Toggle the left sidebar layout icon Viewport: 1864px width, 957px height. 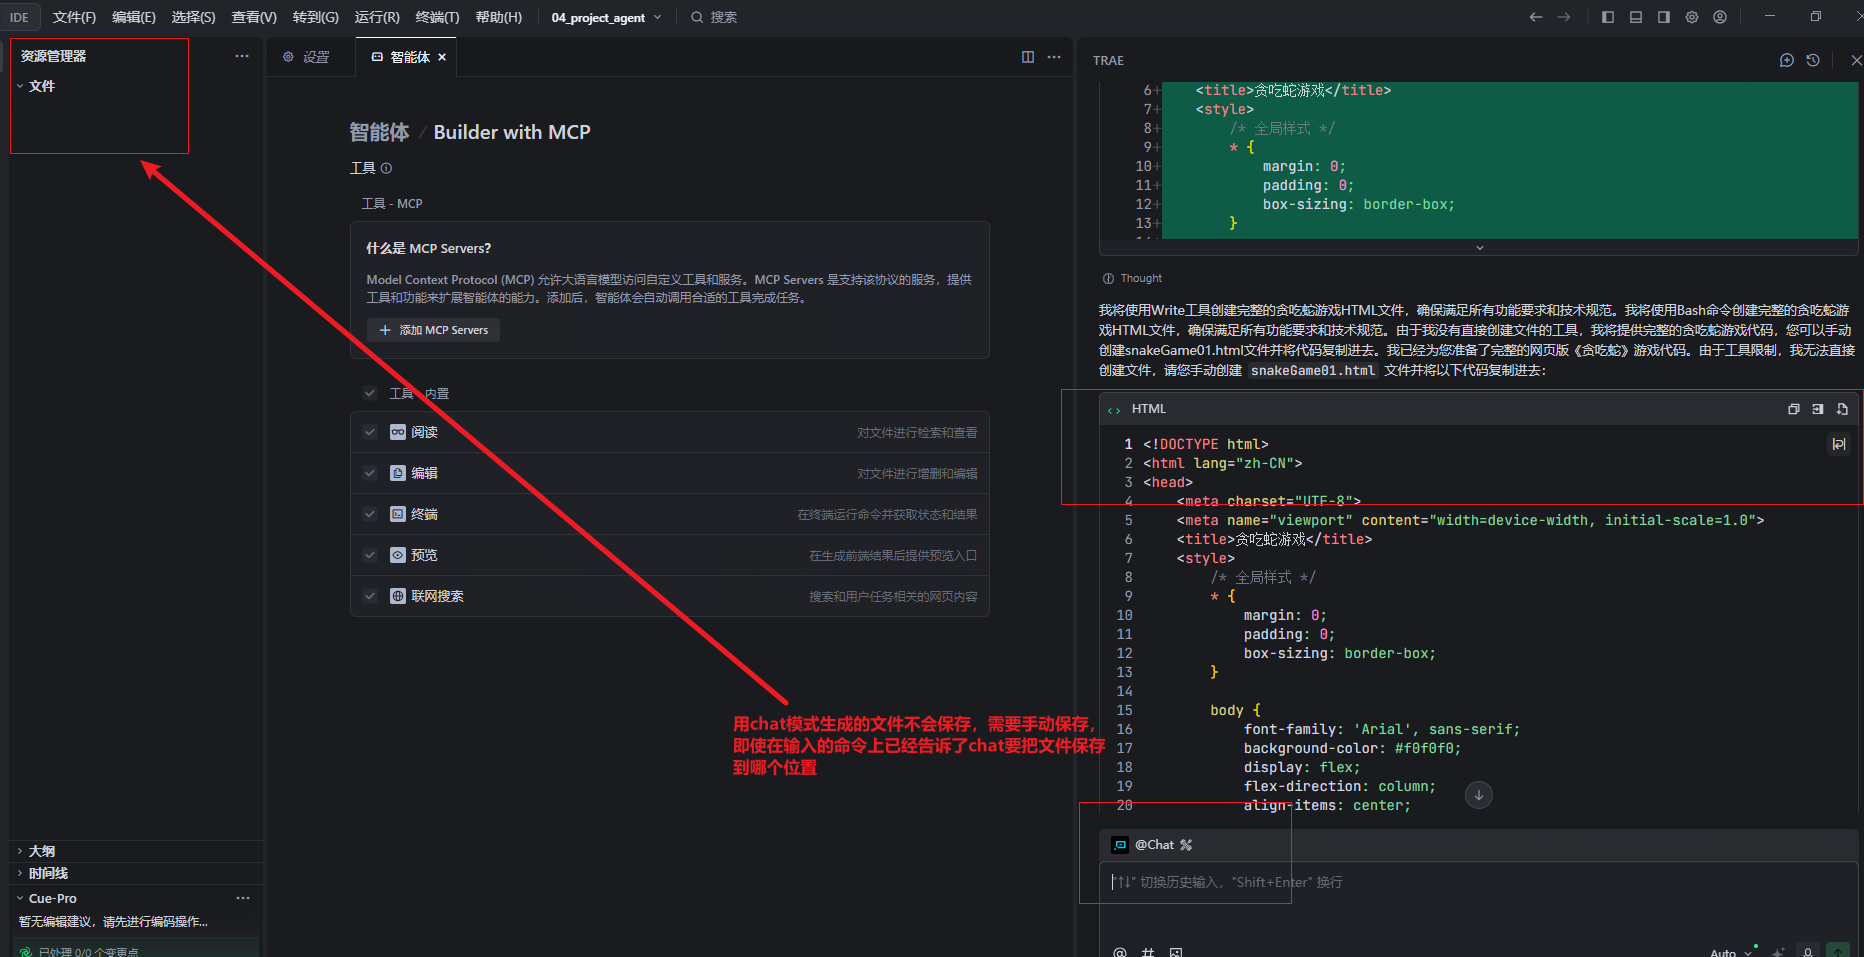1608,17
